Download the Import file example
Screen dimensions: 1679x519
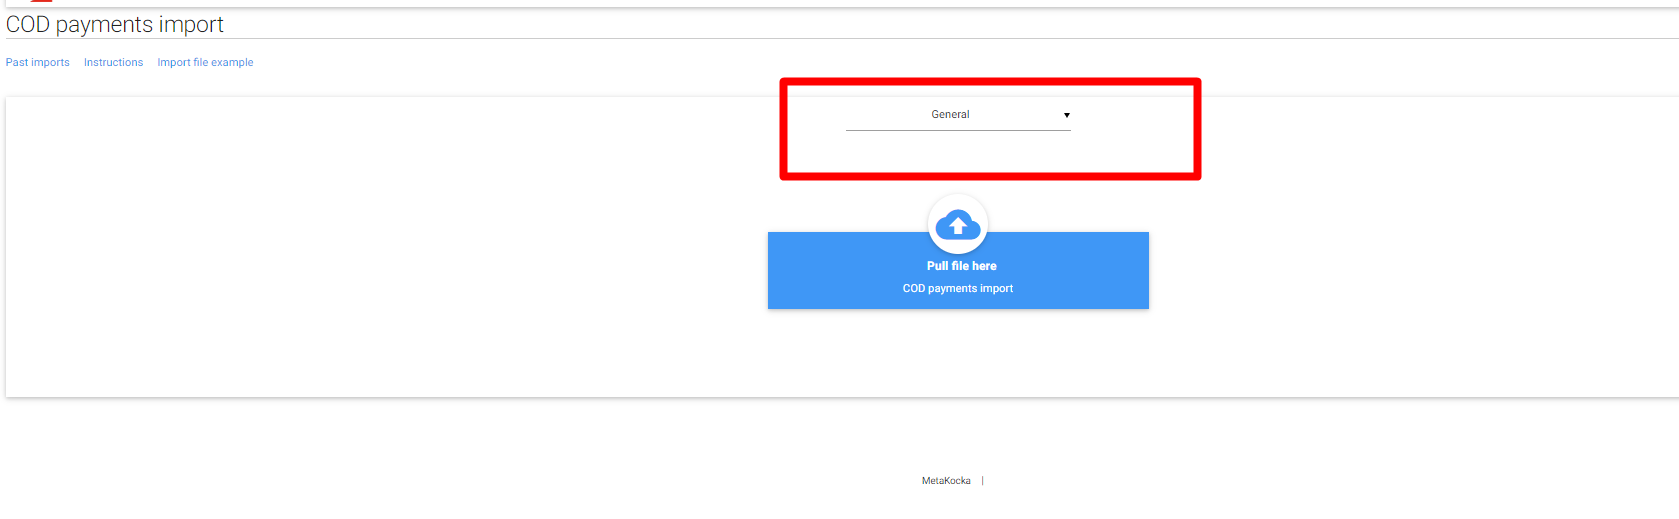tap(205, 62)
